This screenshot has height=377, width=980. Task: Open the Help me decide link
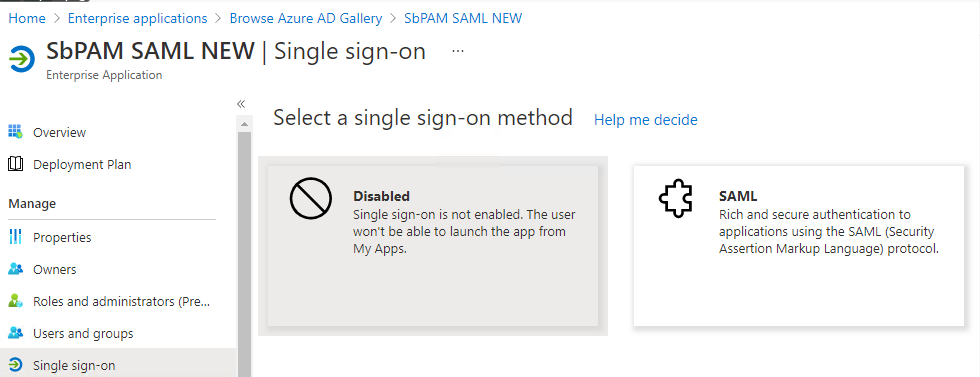pyautogui.click(x=646, y=119)
